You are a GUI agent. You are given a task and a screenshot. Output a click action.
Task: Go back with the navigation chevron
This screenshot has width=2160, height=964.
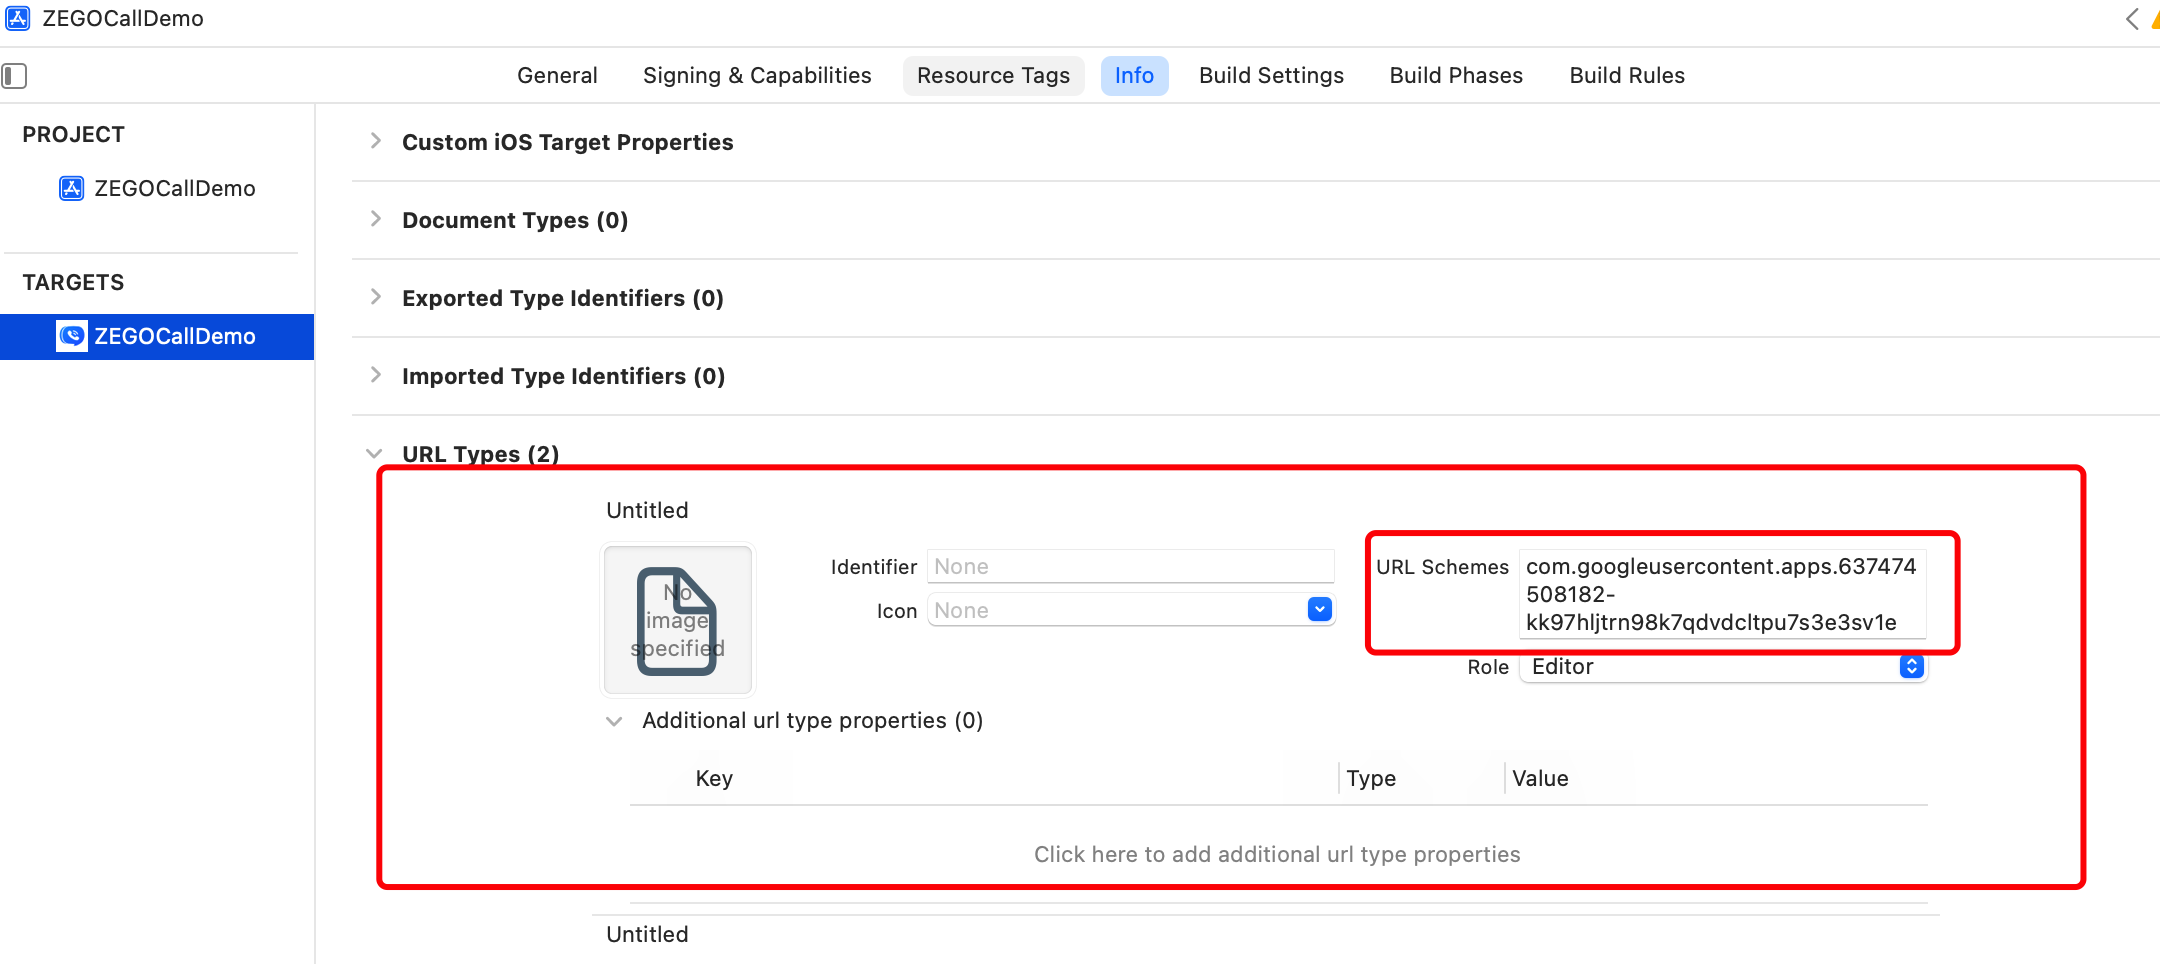pos(2131,19)
